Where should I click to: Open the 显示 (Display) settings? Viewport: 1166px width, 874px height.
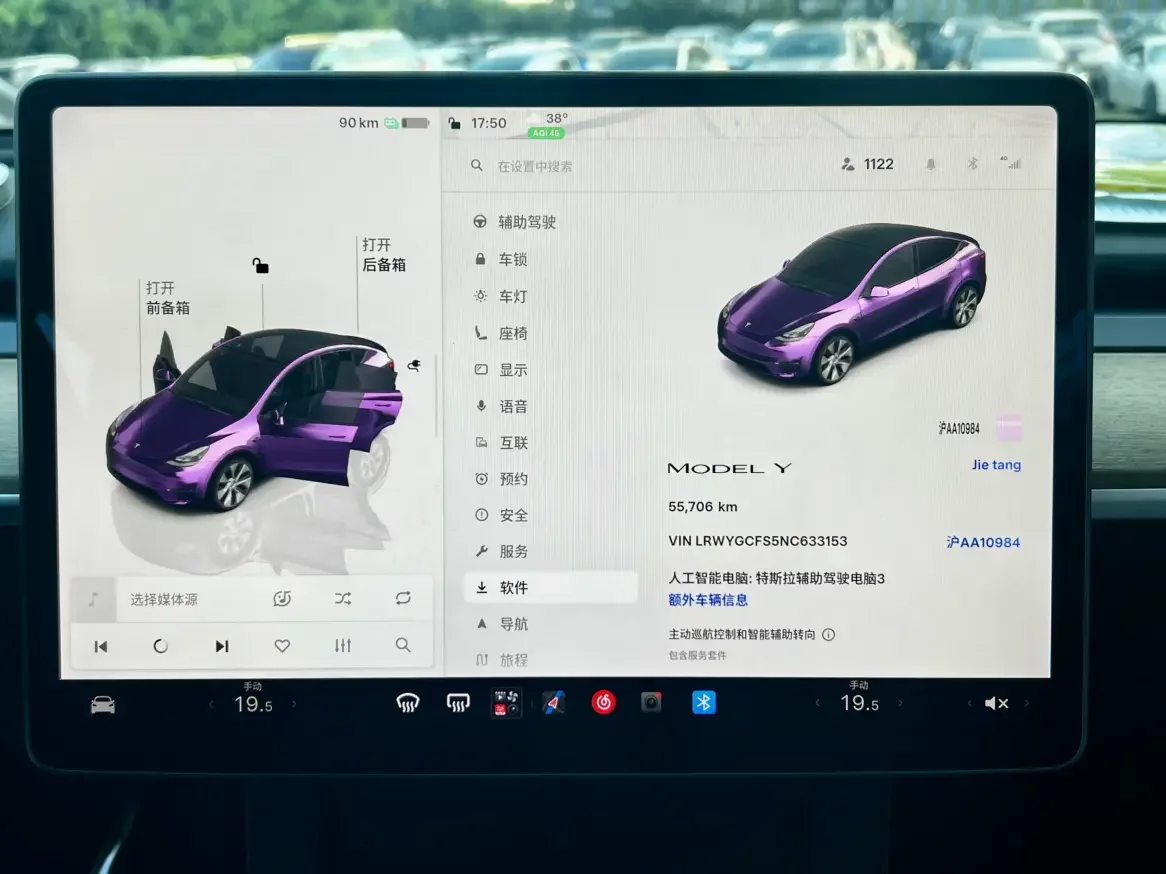pyautogui.click(x=500, y=370)
